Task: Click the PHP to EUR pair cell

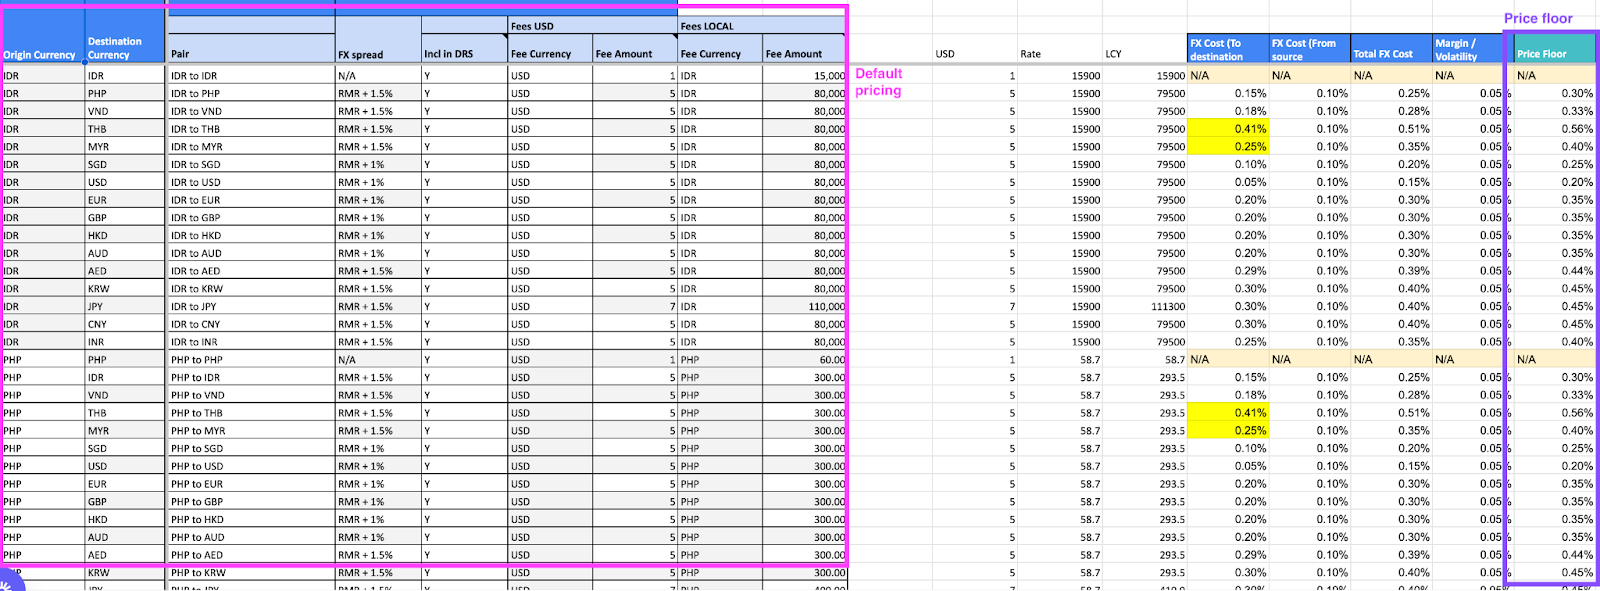Action: click(251, 484)
